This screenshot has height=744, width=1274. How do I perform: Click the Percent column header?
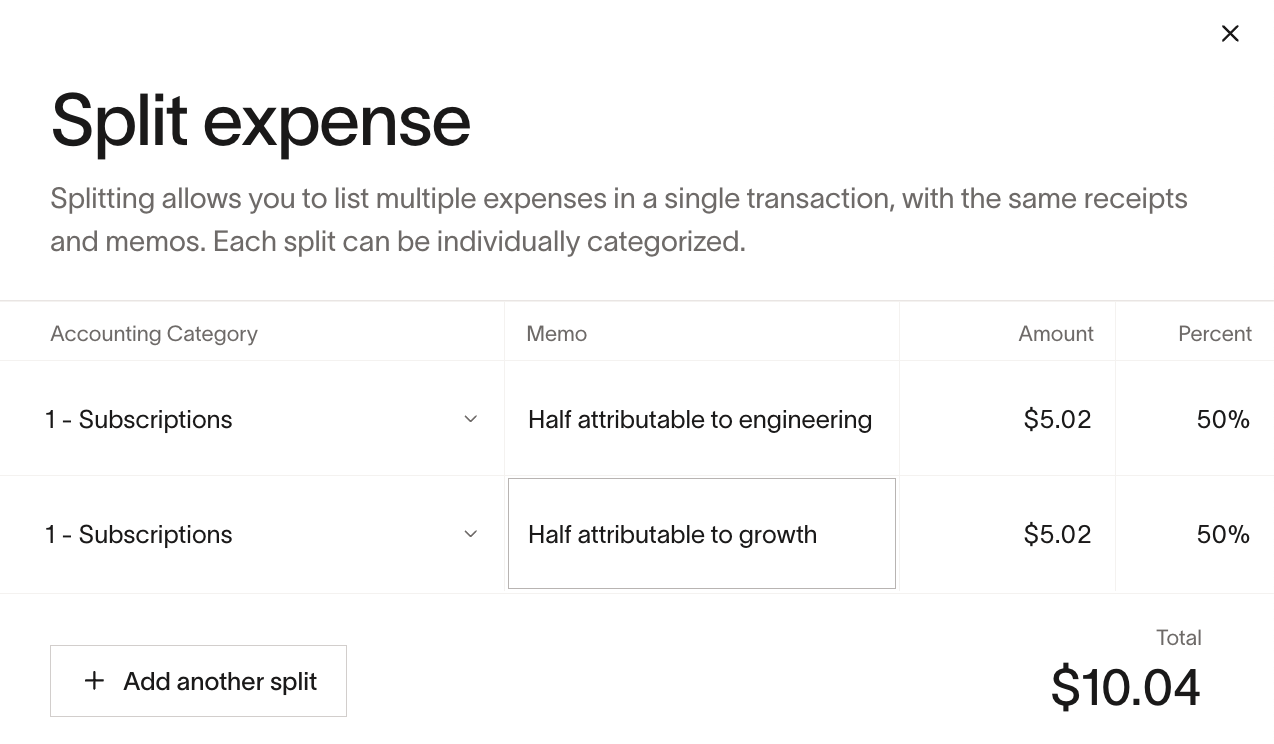[x=1215, y=334]
